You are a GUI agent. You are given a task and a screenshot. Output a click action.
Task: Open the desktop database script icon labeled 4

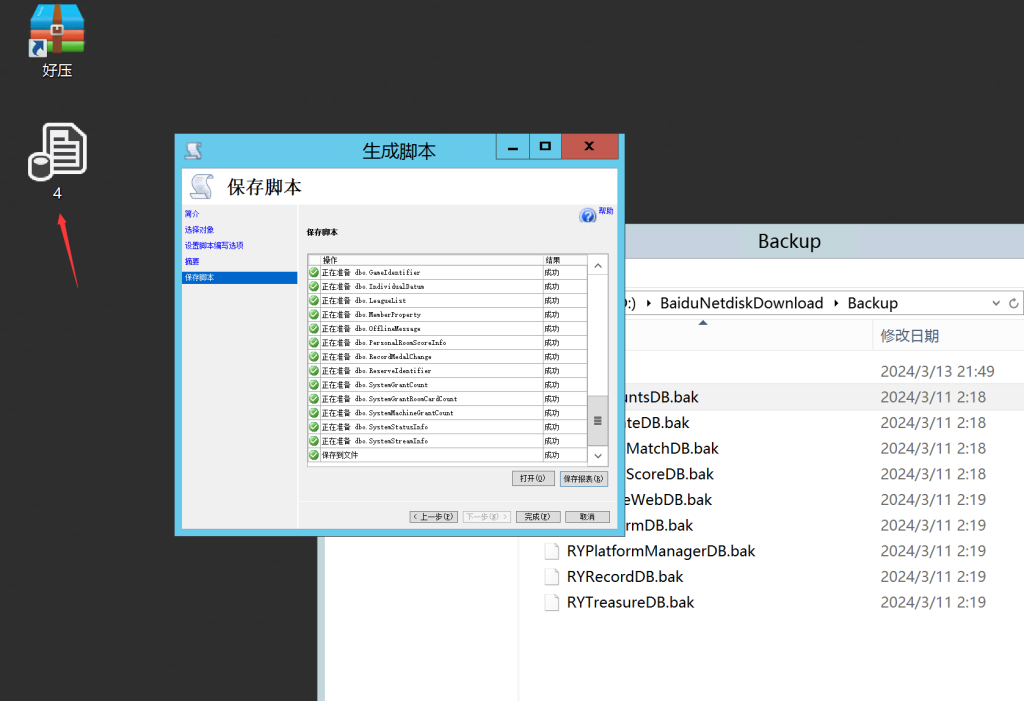point(55,150)
